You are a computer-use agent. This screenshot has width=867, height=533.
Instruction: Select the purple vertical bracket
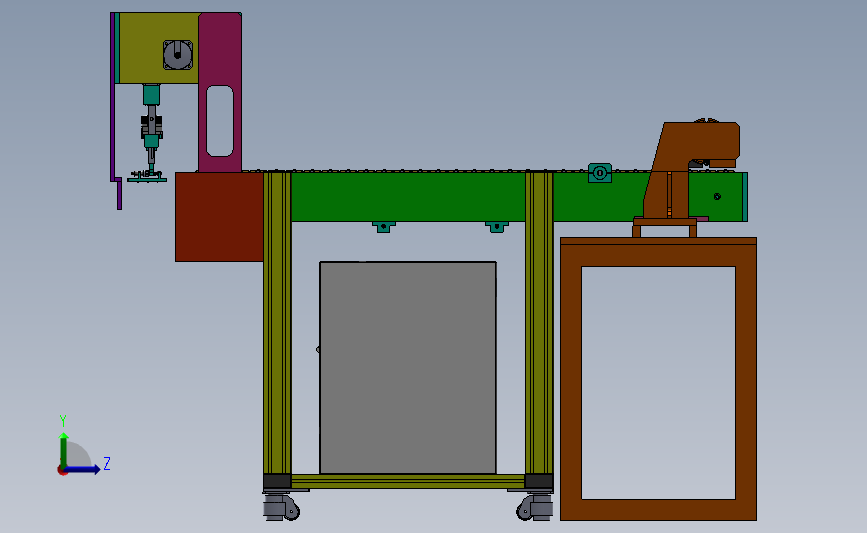pyautogui.click(x=113, y=97)
